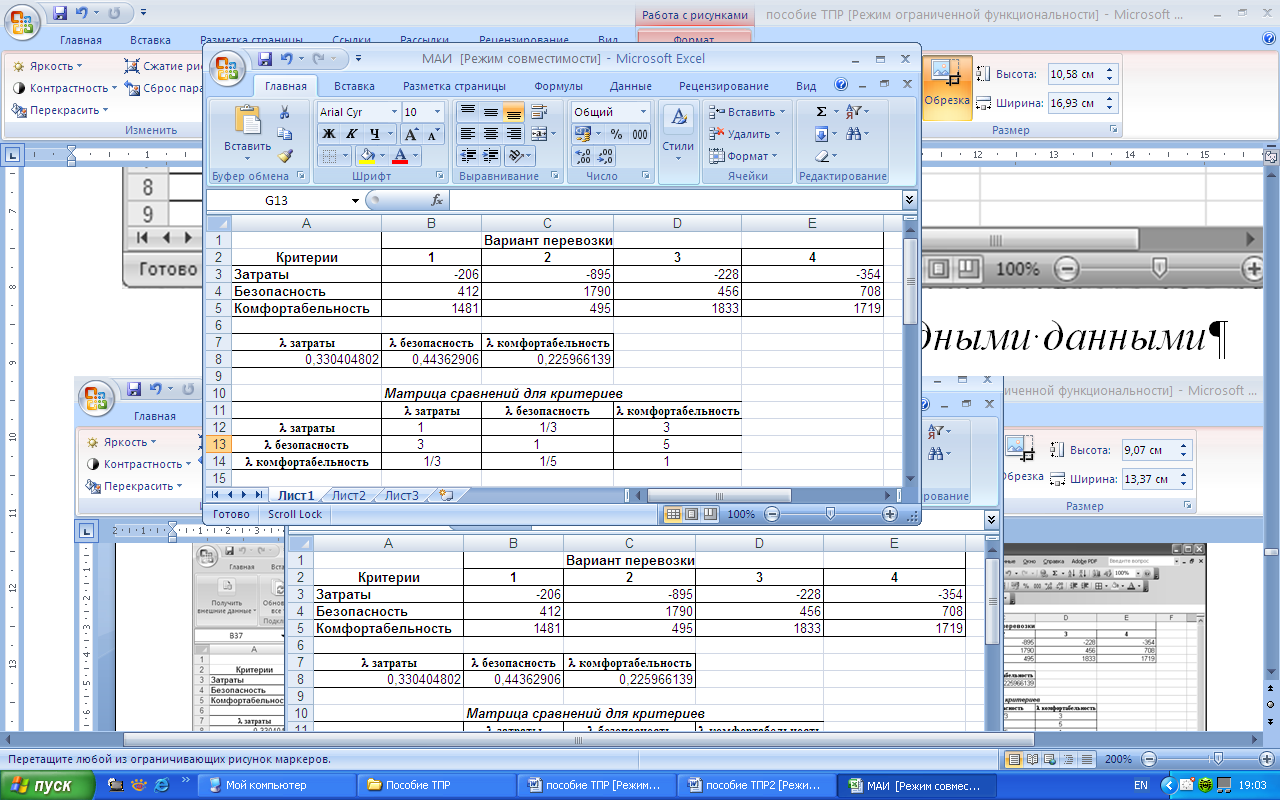Toggle Italic К formatting in Excel

(x=352, y=134)
